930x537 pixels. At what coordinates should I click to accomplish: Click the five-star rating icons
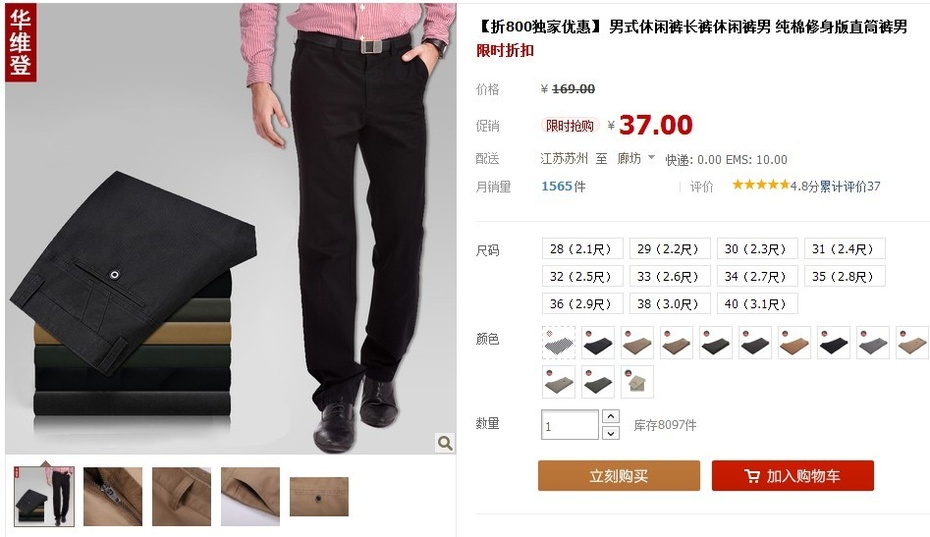tap(760, 185)
